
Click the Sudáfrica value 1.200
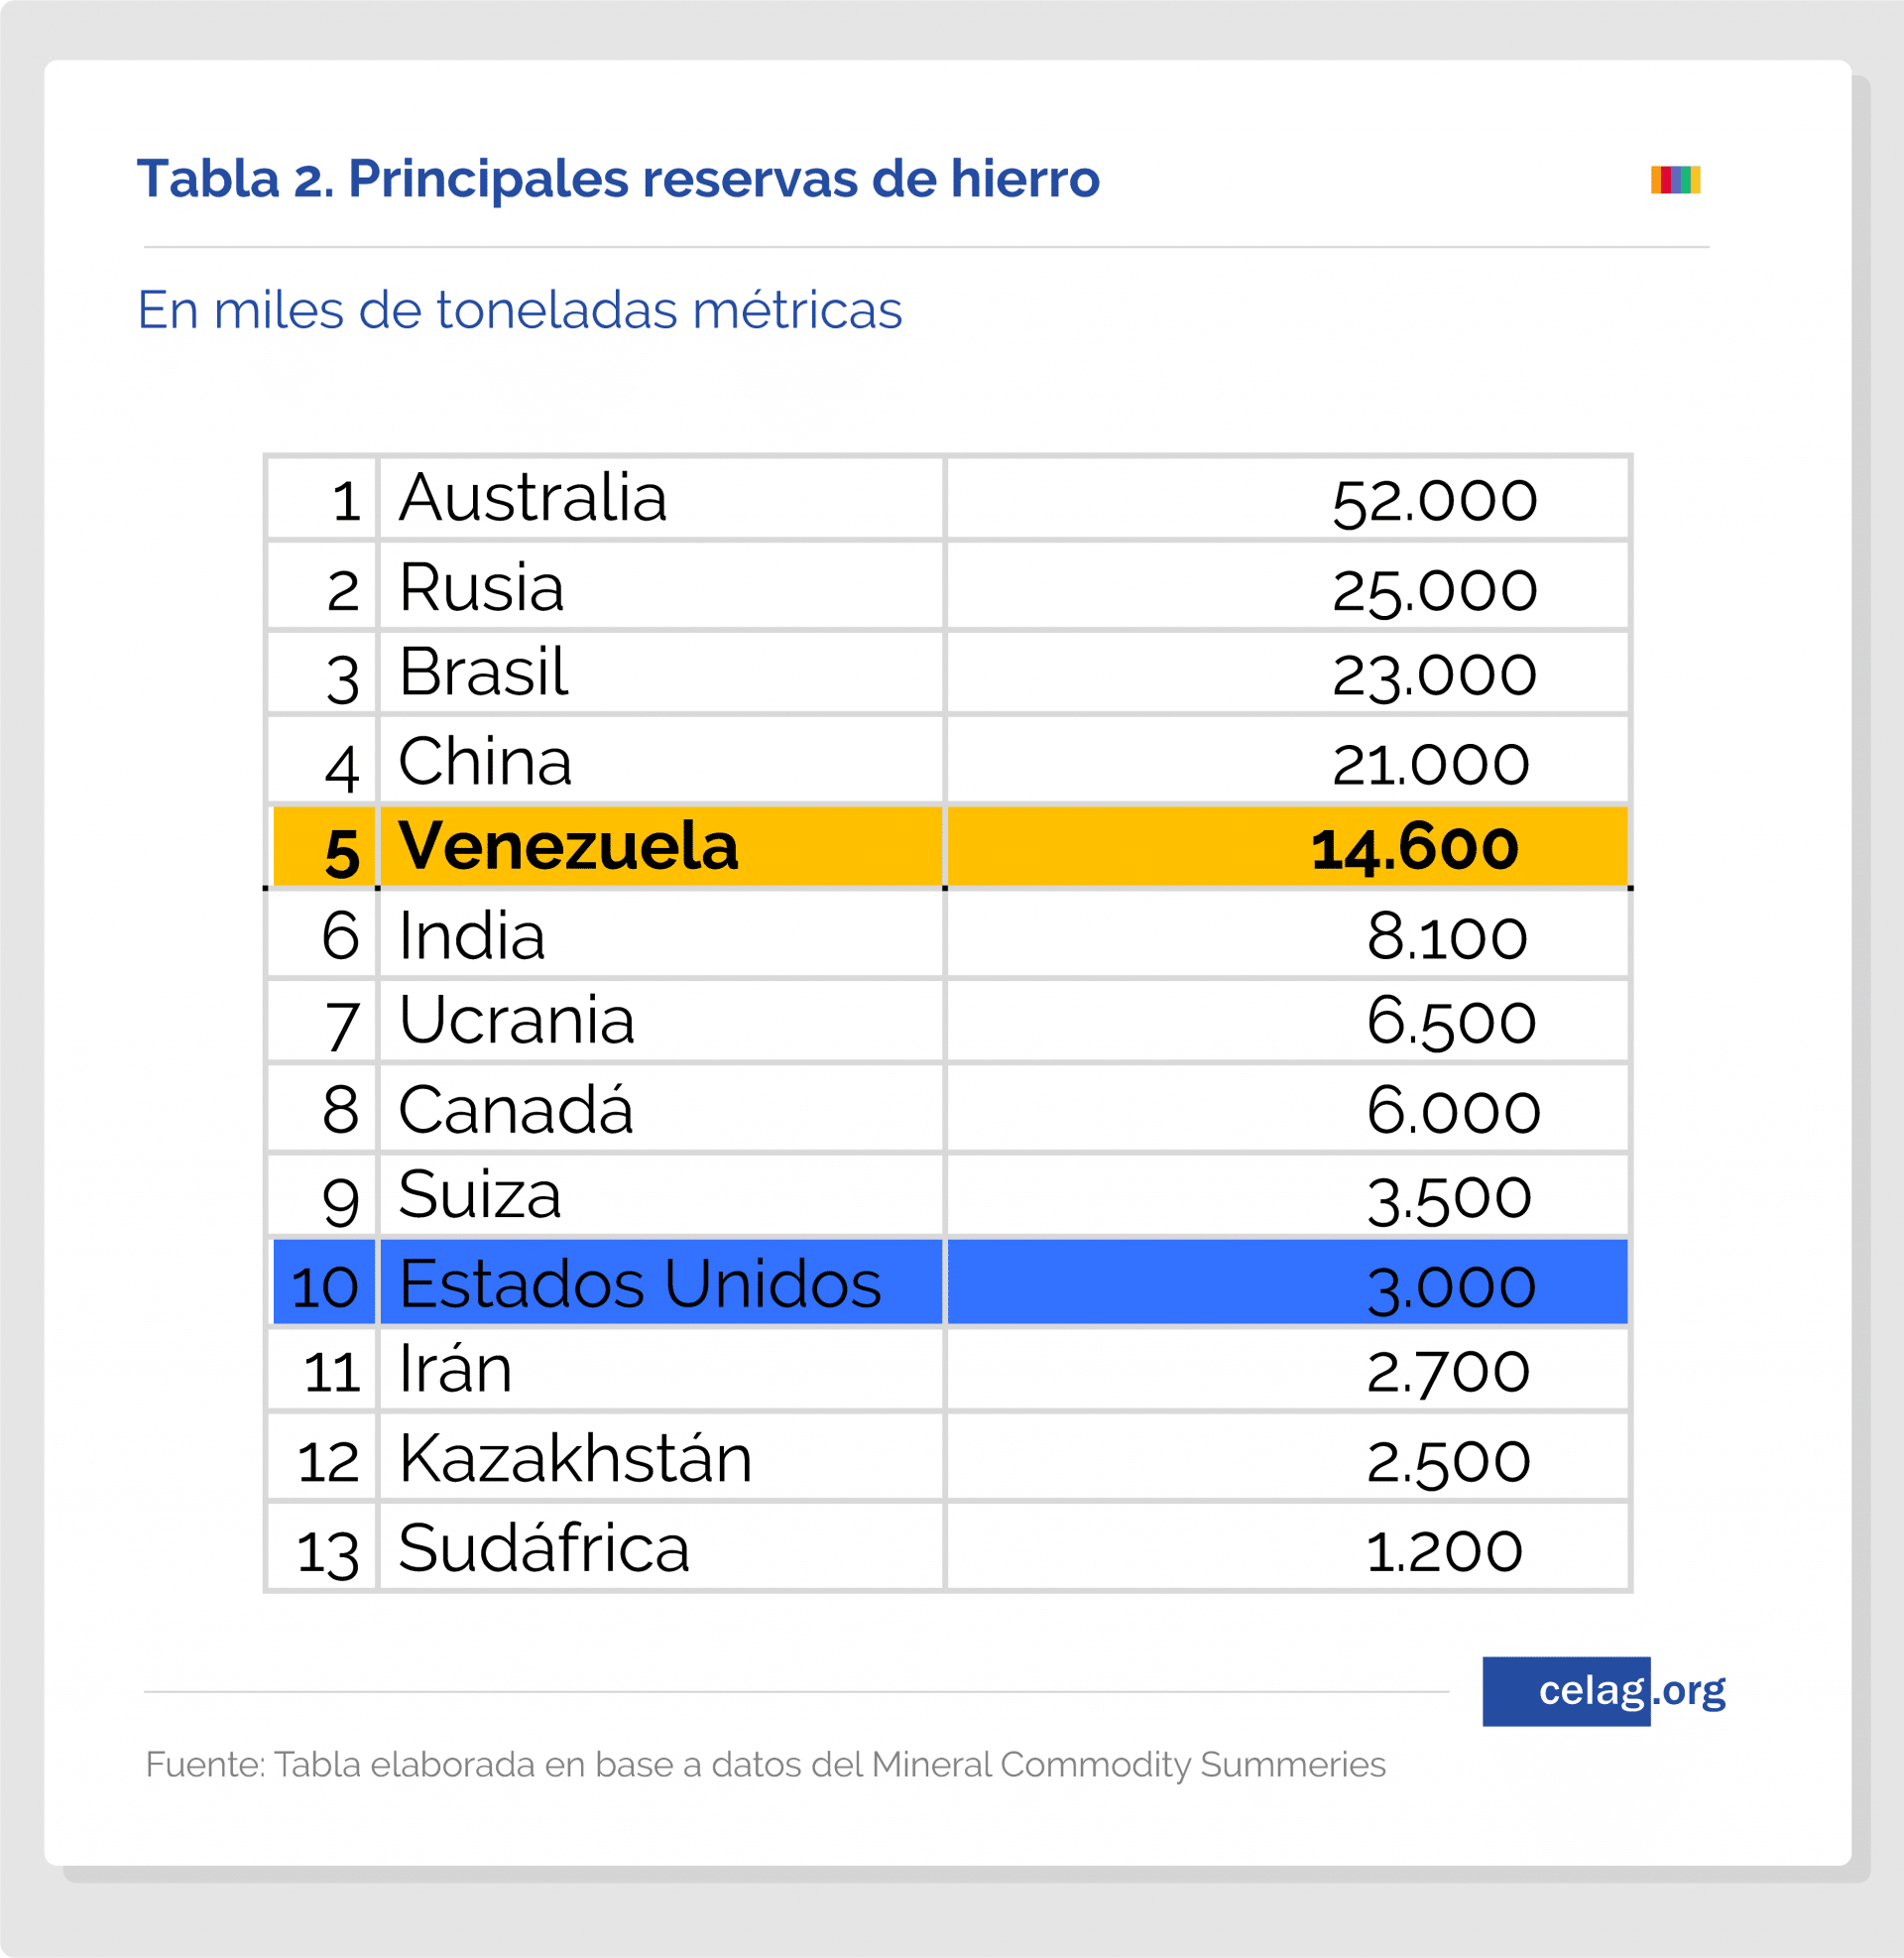click(x=1444, y=1551)
